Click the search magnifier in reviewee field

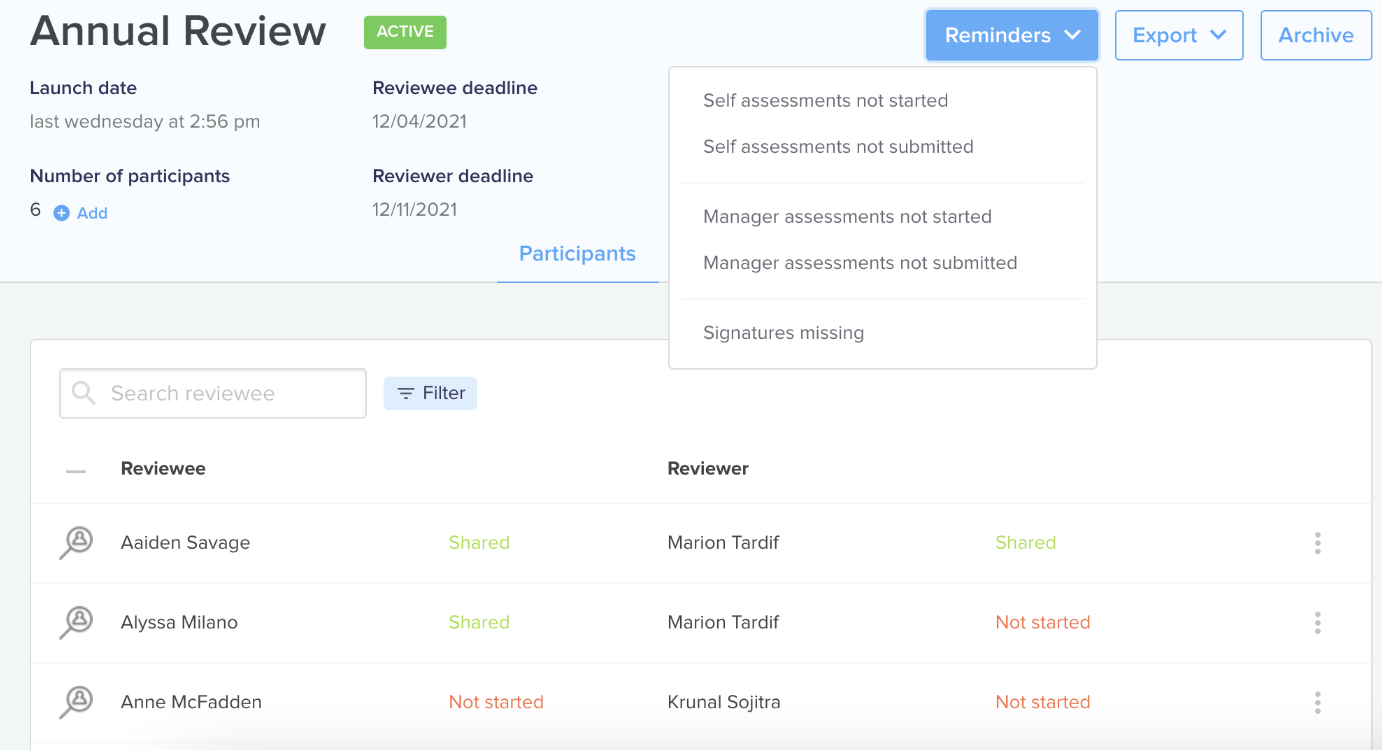point(84,393)
